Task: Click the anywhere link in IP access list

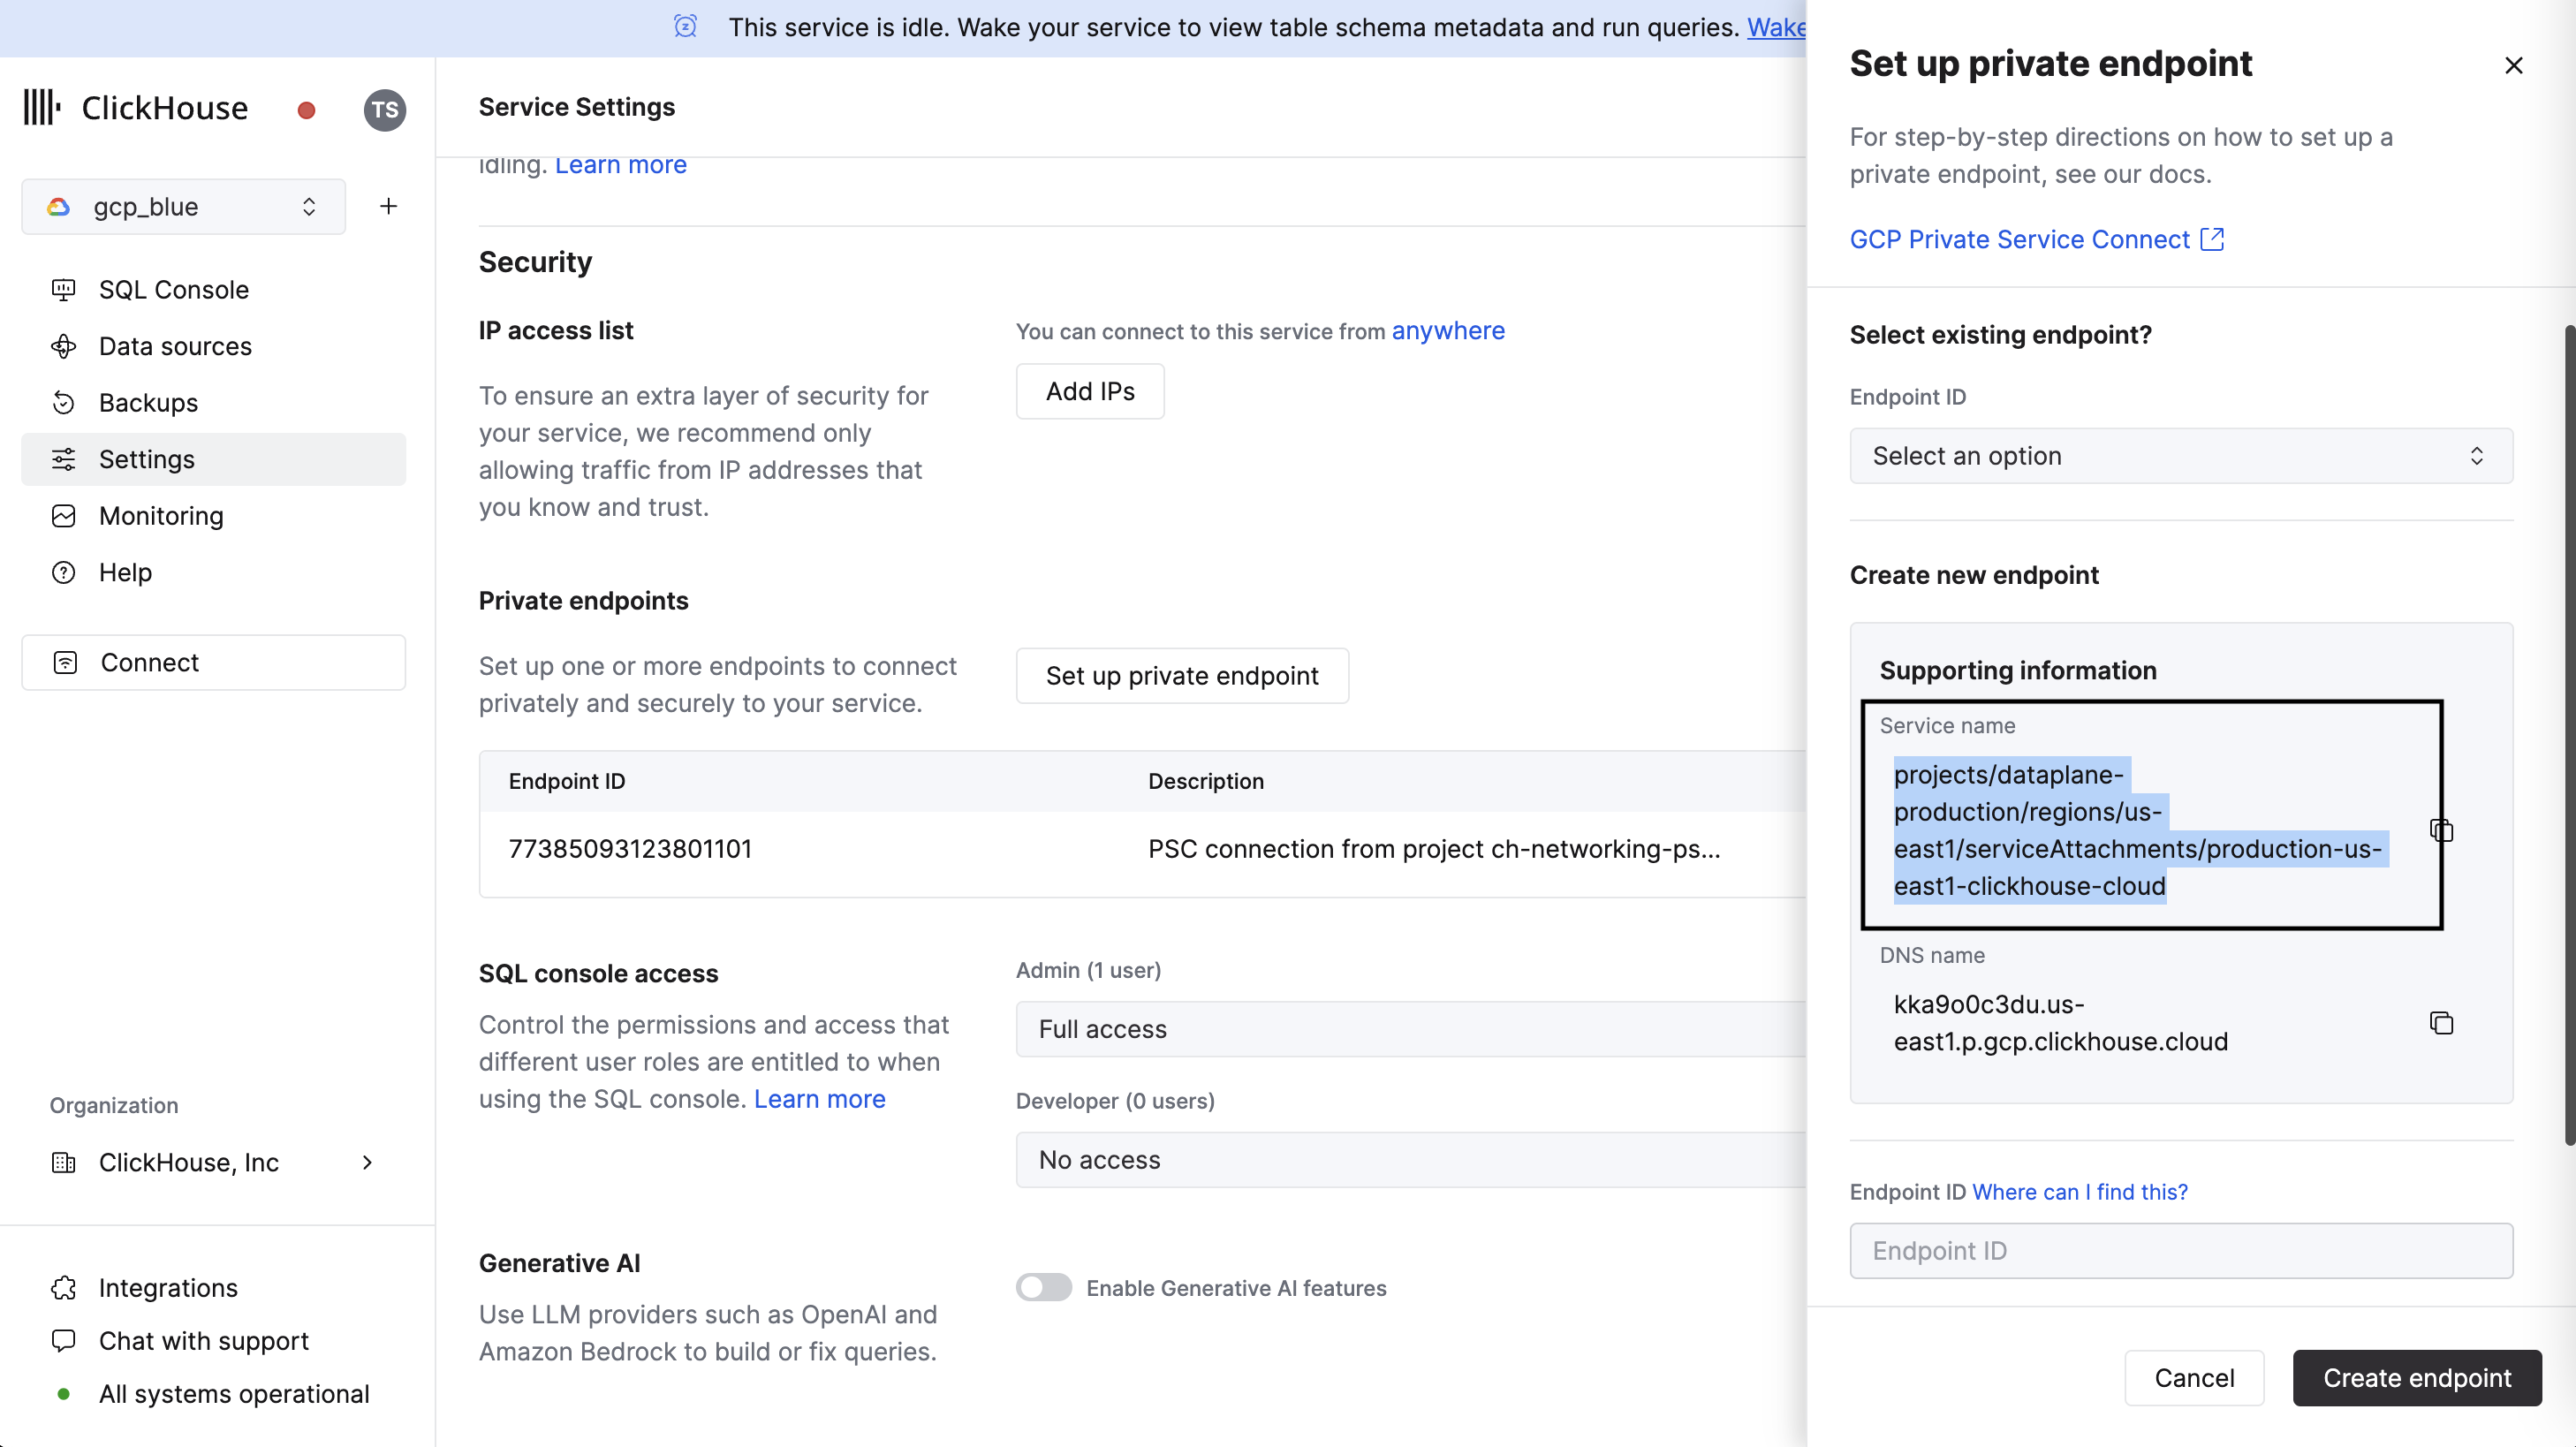Action: [1448, 331]
